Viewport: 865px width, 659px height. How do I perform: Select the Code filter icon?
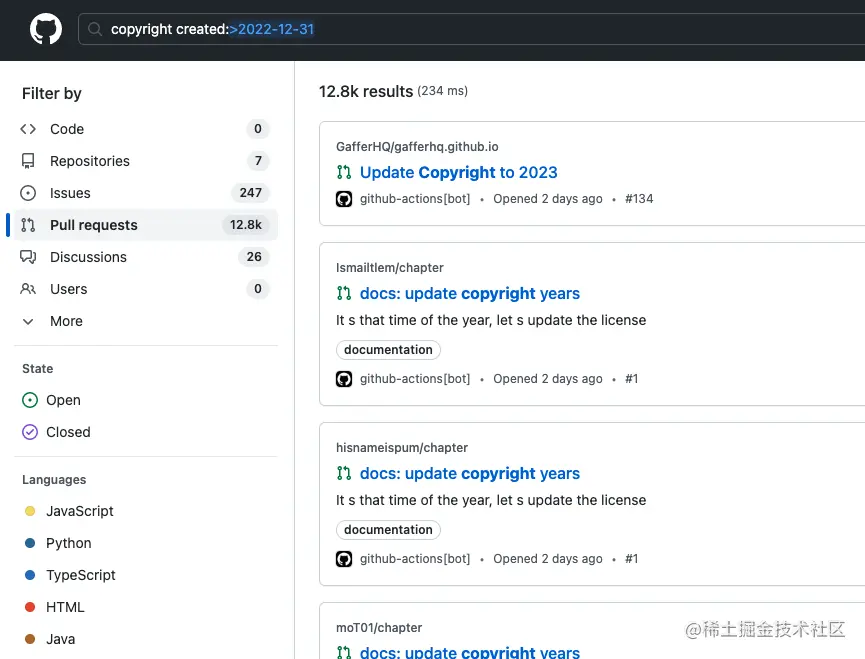(28, 129)
